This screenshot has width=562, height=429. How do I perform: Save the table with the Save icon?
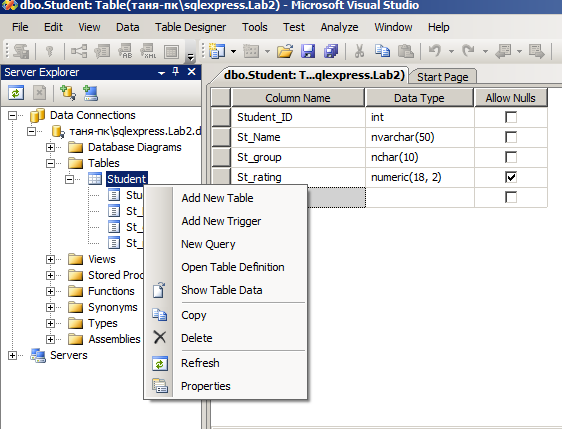pos(308,51)
